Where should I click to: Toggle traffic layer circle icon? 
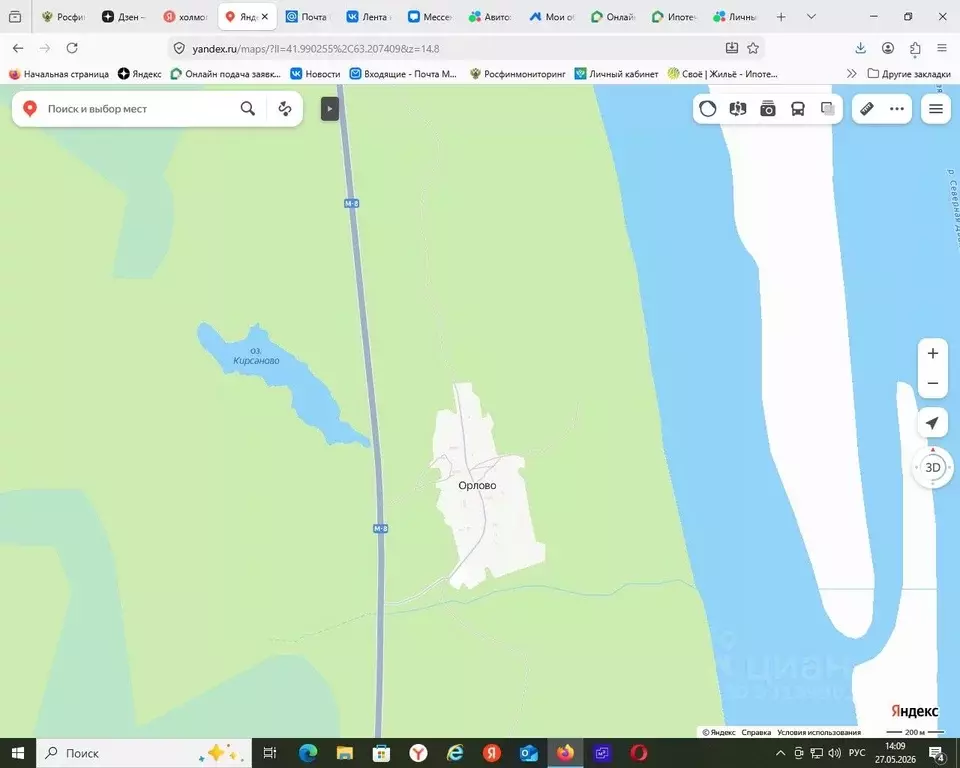(708, 109)
